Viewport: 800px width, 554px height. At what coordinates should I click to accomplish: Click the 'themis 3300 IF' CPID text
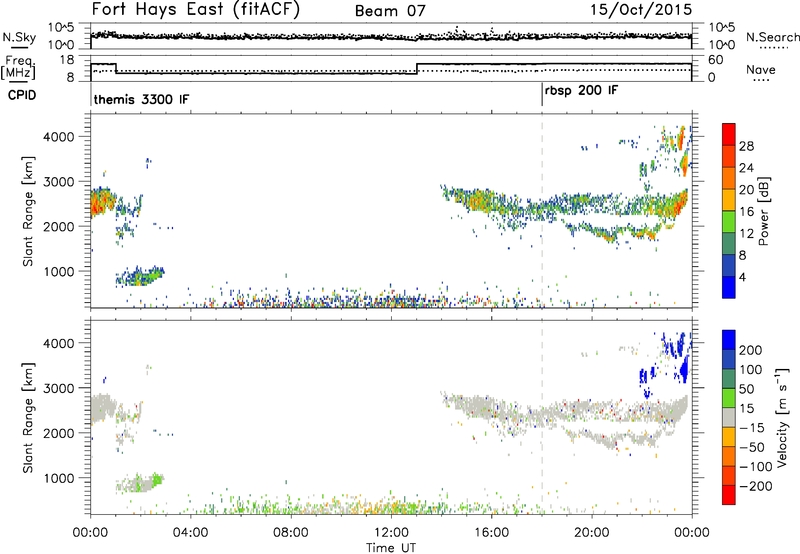[x=141, y=99]
